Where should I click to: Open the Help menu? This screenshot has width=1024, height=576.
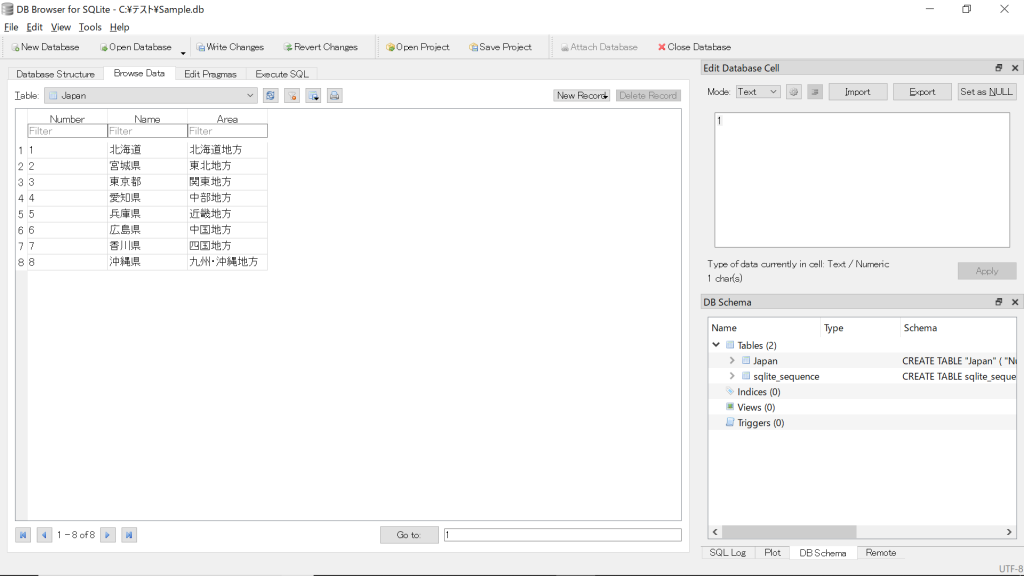pyautogui.click(x=120, y=27)
